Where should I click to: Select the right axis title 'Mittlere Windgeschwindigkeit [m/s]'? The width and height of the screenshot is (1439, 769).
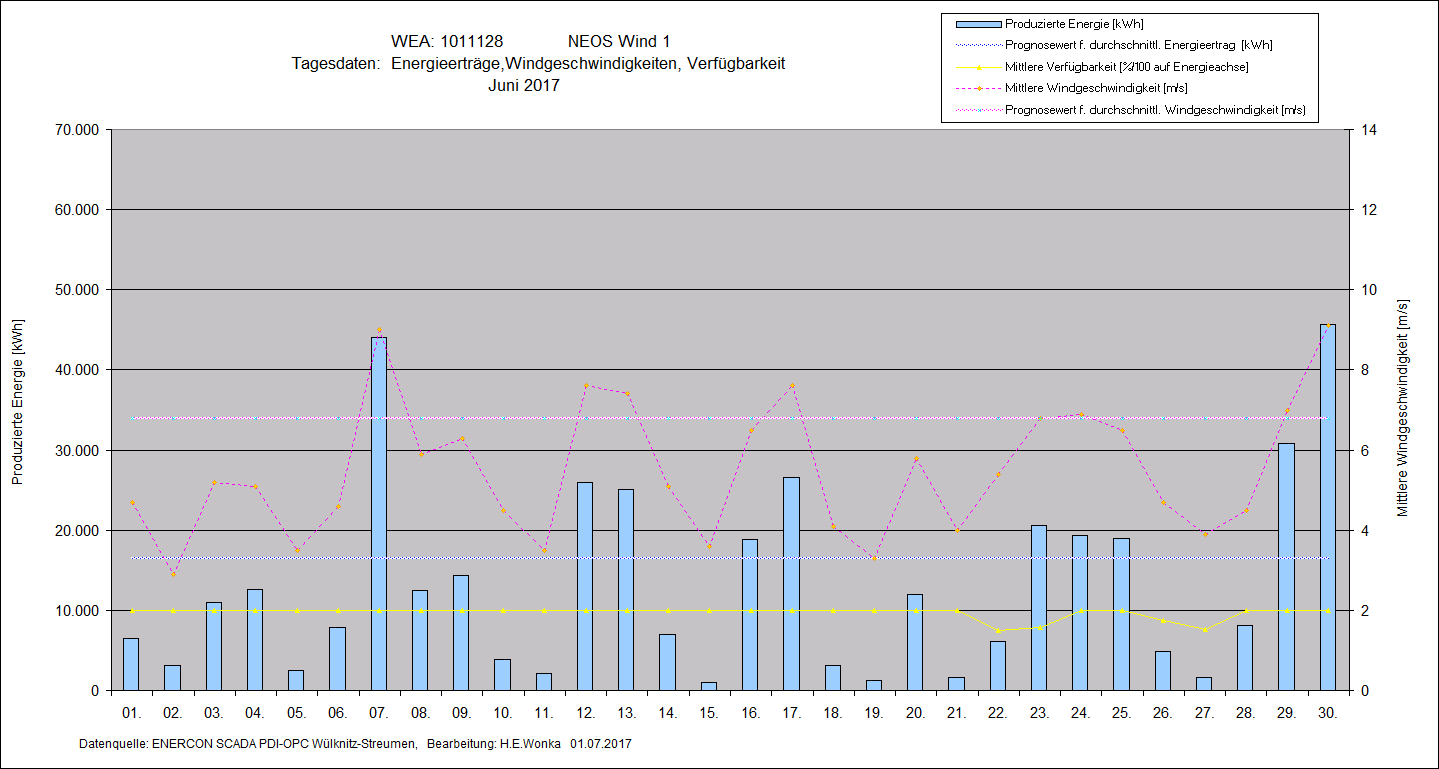tap(1403, 408)
